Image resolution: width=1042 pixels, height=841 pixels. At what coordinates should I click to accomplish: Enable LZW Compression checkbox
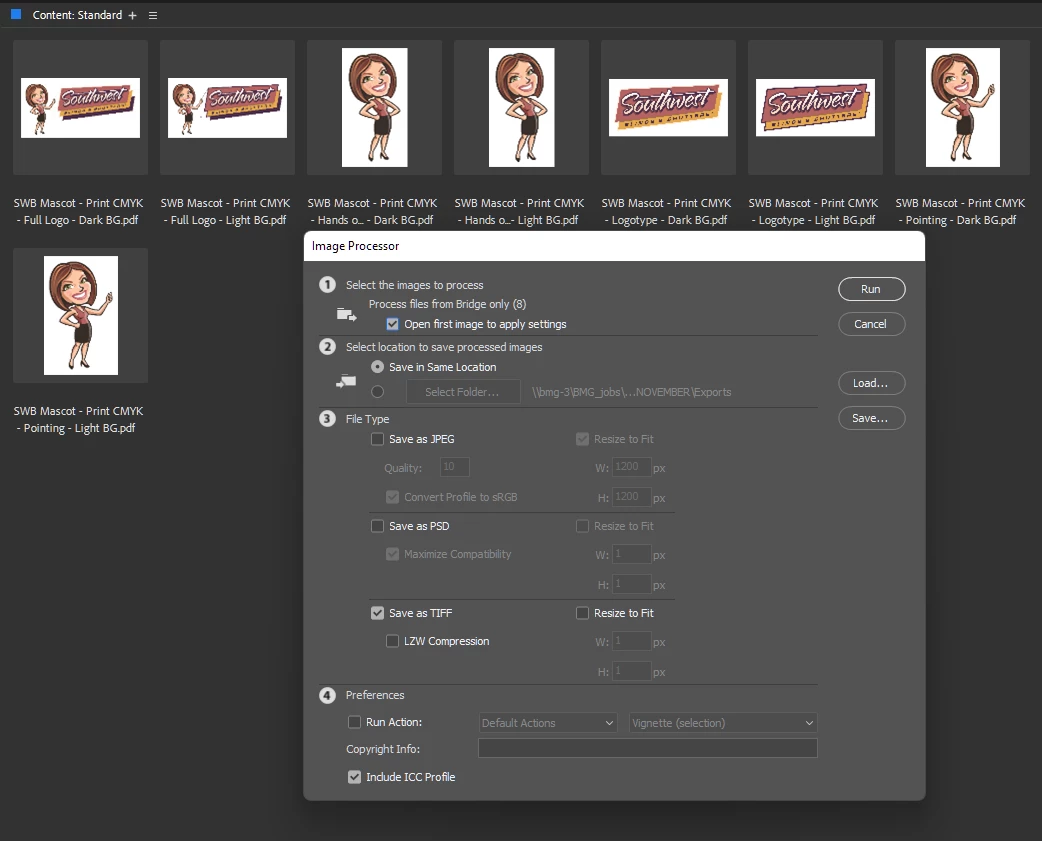tap(393, 641)
